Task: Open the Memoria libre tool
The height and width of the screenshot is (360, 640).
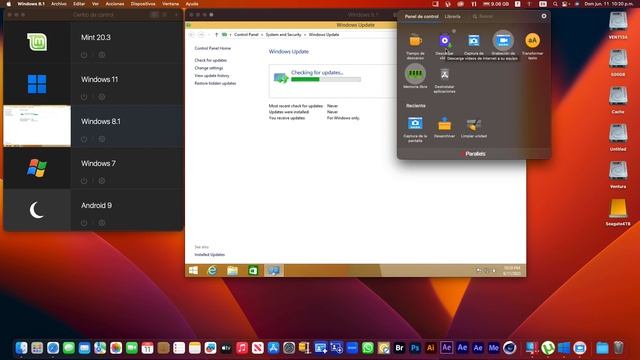Action: pos(415,74)
